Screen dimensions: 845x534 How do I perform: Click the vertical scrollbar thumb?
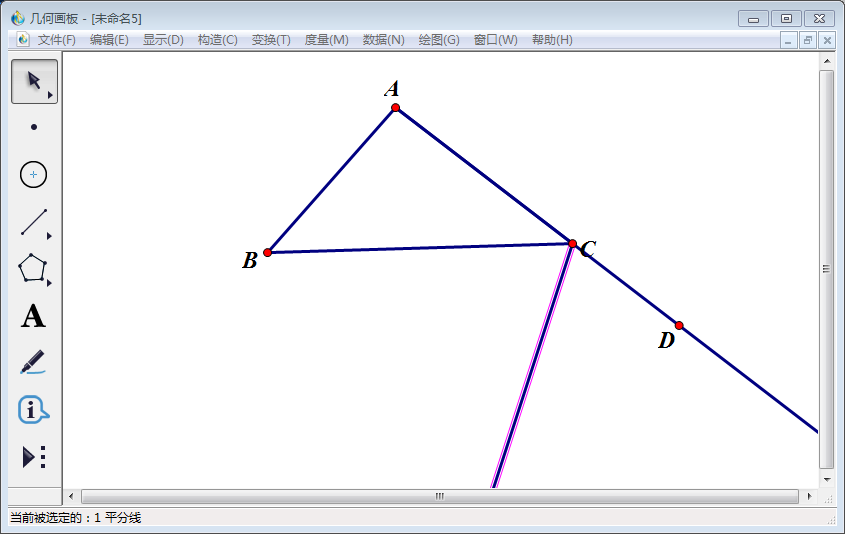point(827,269)
